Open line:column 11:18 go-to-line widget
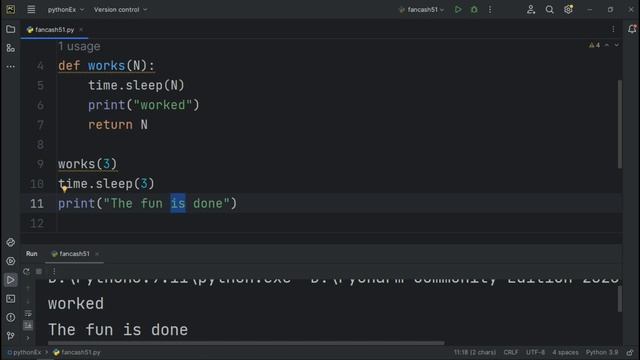This screenshot has height=360, width=640. tap(475, 352)
